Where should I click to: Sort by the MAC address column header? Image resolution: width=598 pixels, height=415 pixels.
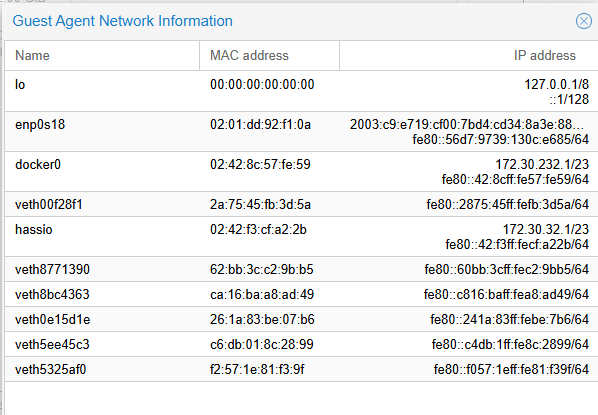[269, 56]
